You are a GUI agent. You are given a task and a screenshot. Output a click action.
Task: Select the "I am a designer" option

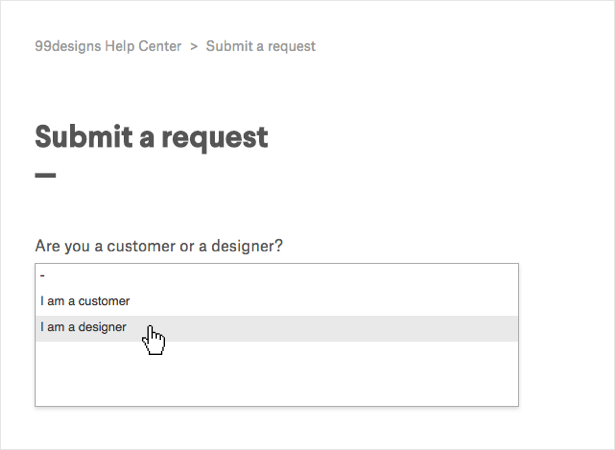(84, 327)
